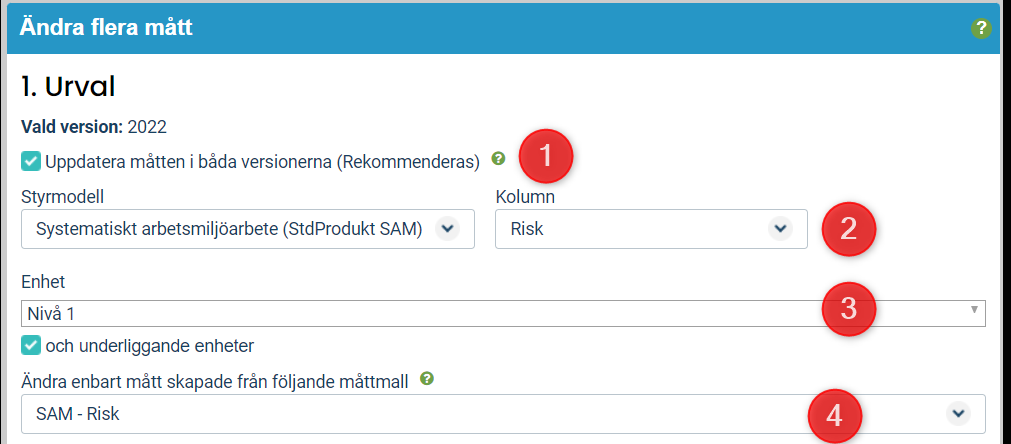1011x444 pixels.
Task: Open the Kolumn dropdown showing Risk
Action: (651, 229)
